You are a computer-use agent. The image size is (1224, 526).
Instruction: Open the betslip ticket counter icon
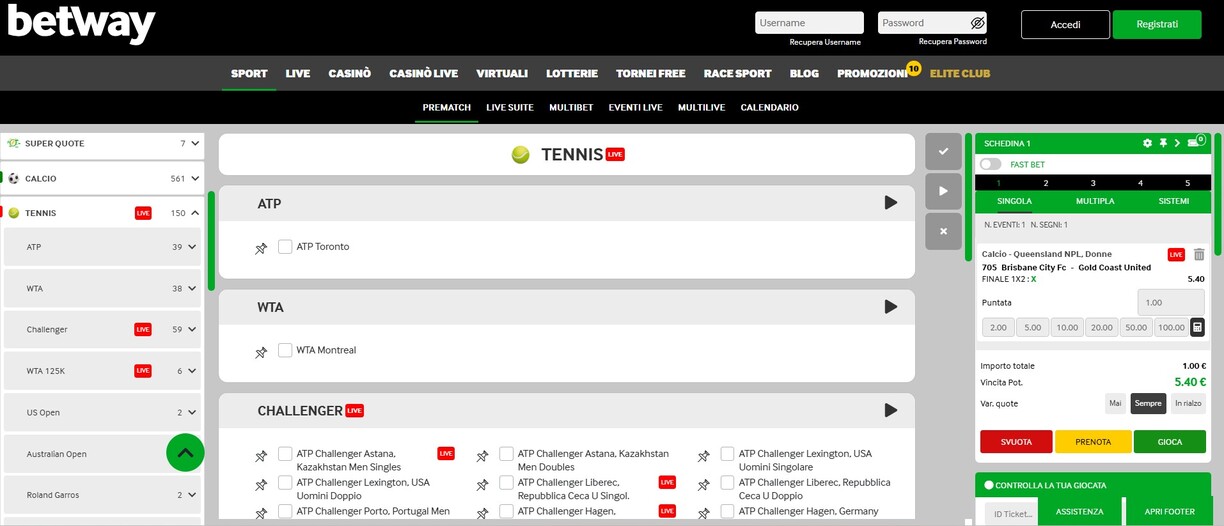[x=1196, y=142]
